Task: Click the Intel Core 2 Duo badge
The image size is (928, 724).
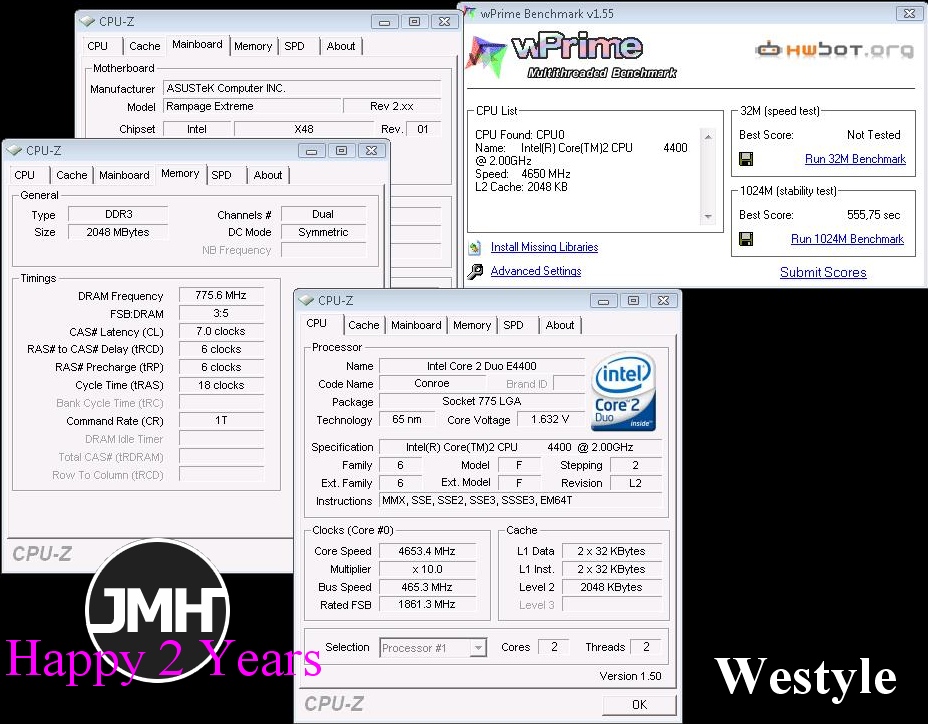Action: tap(623, 392)
